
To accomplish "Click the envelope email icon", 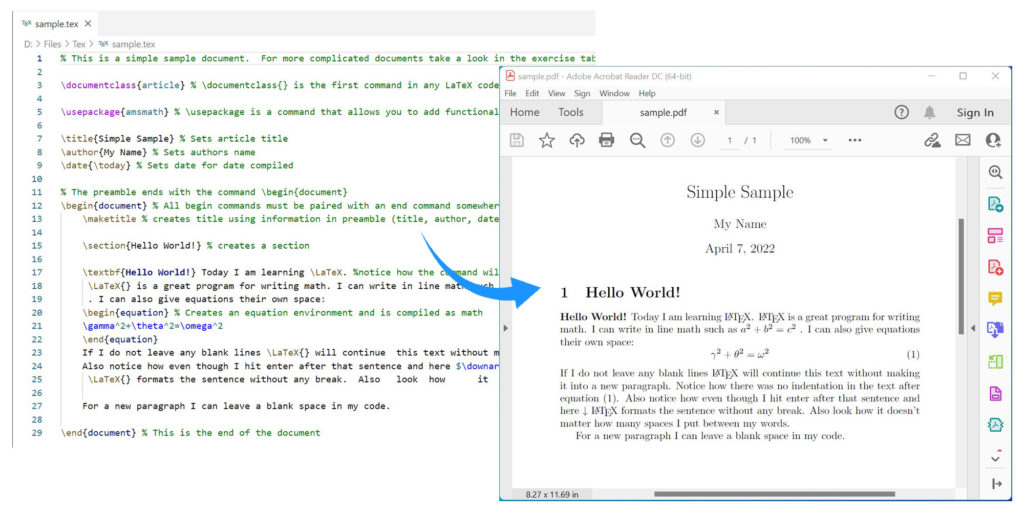I will pyautogui.click(x=962, y=141).
